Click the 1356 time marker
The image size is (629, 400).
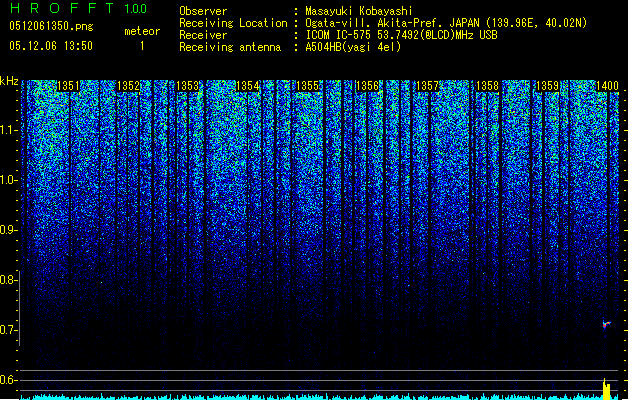tap(367, 86)
